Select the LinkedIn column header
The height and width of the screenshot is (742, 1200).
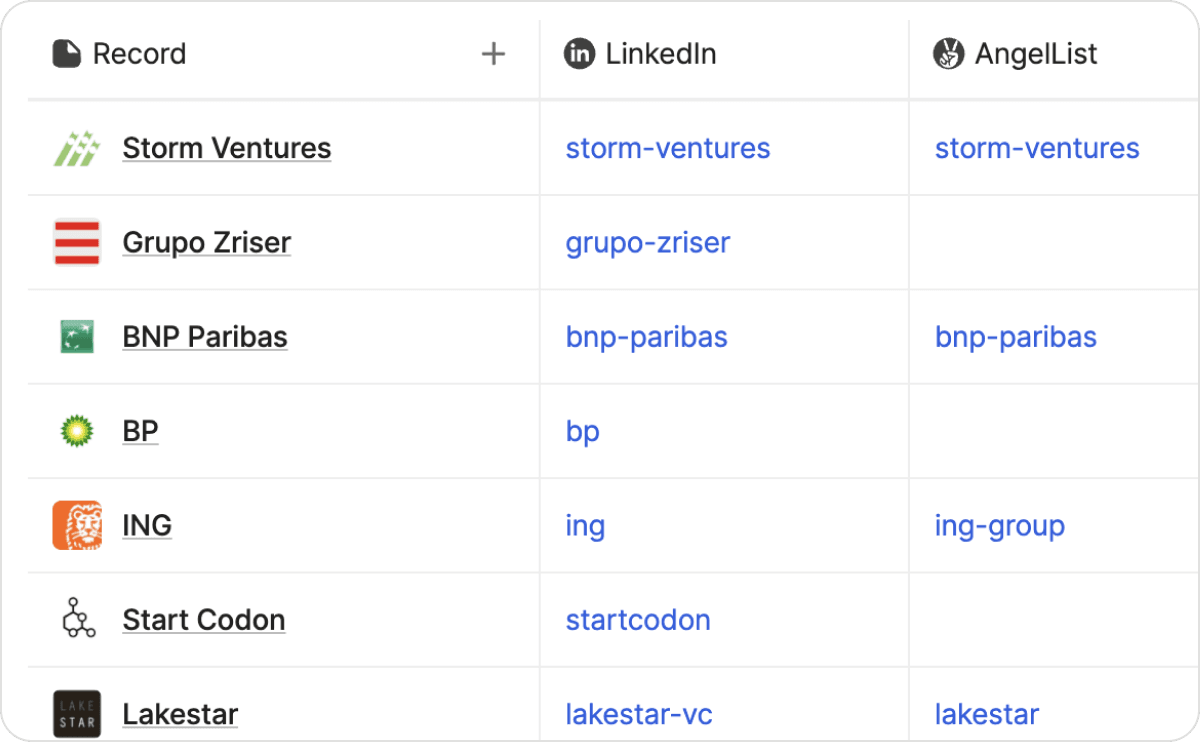coord(660,54)
